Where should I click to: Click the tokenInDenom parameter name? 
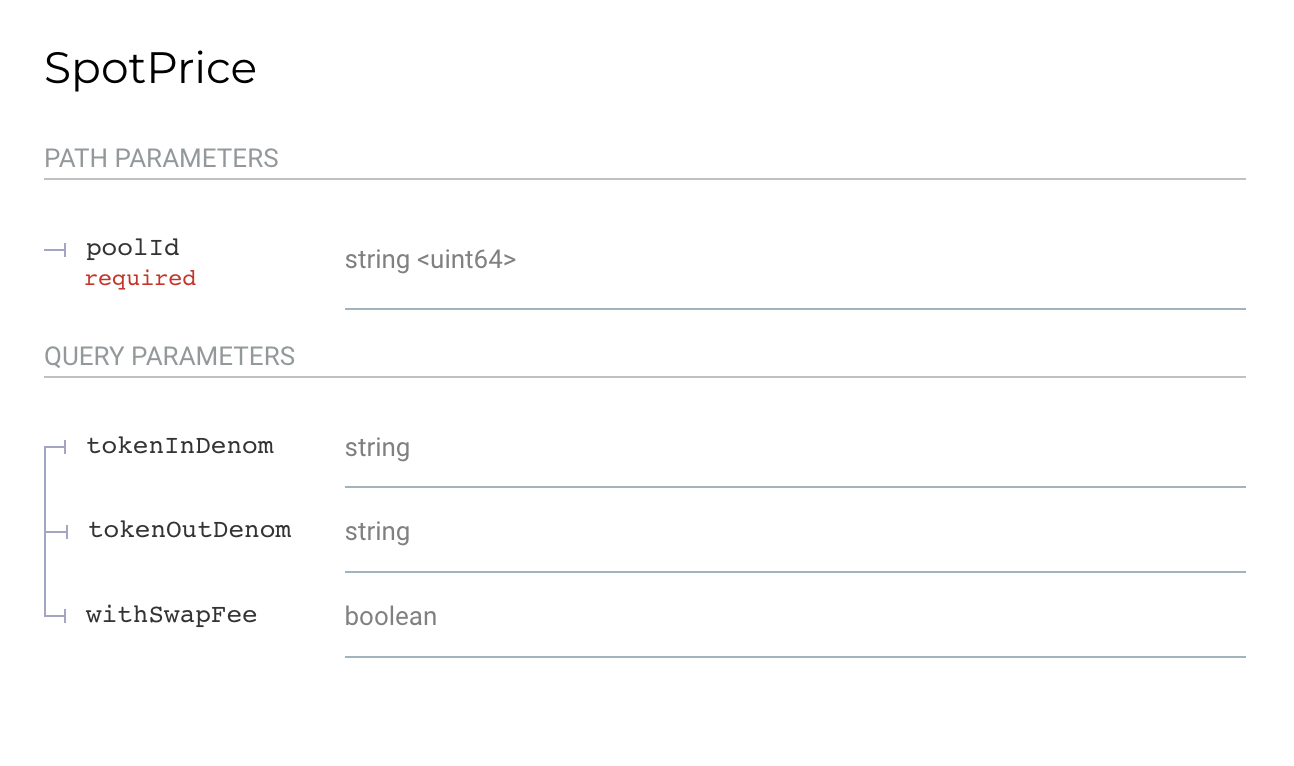point(180,445)
